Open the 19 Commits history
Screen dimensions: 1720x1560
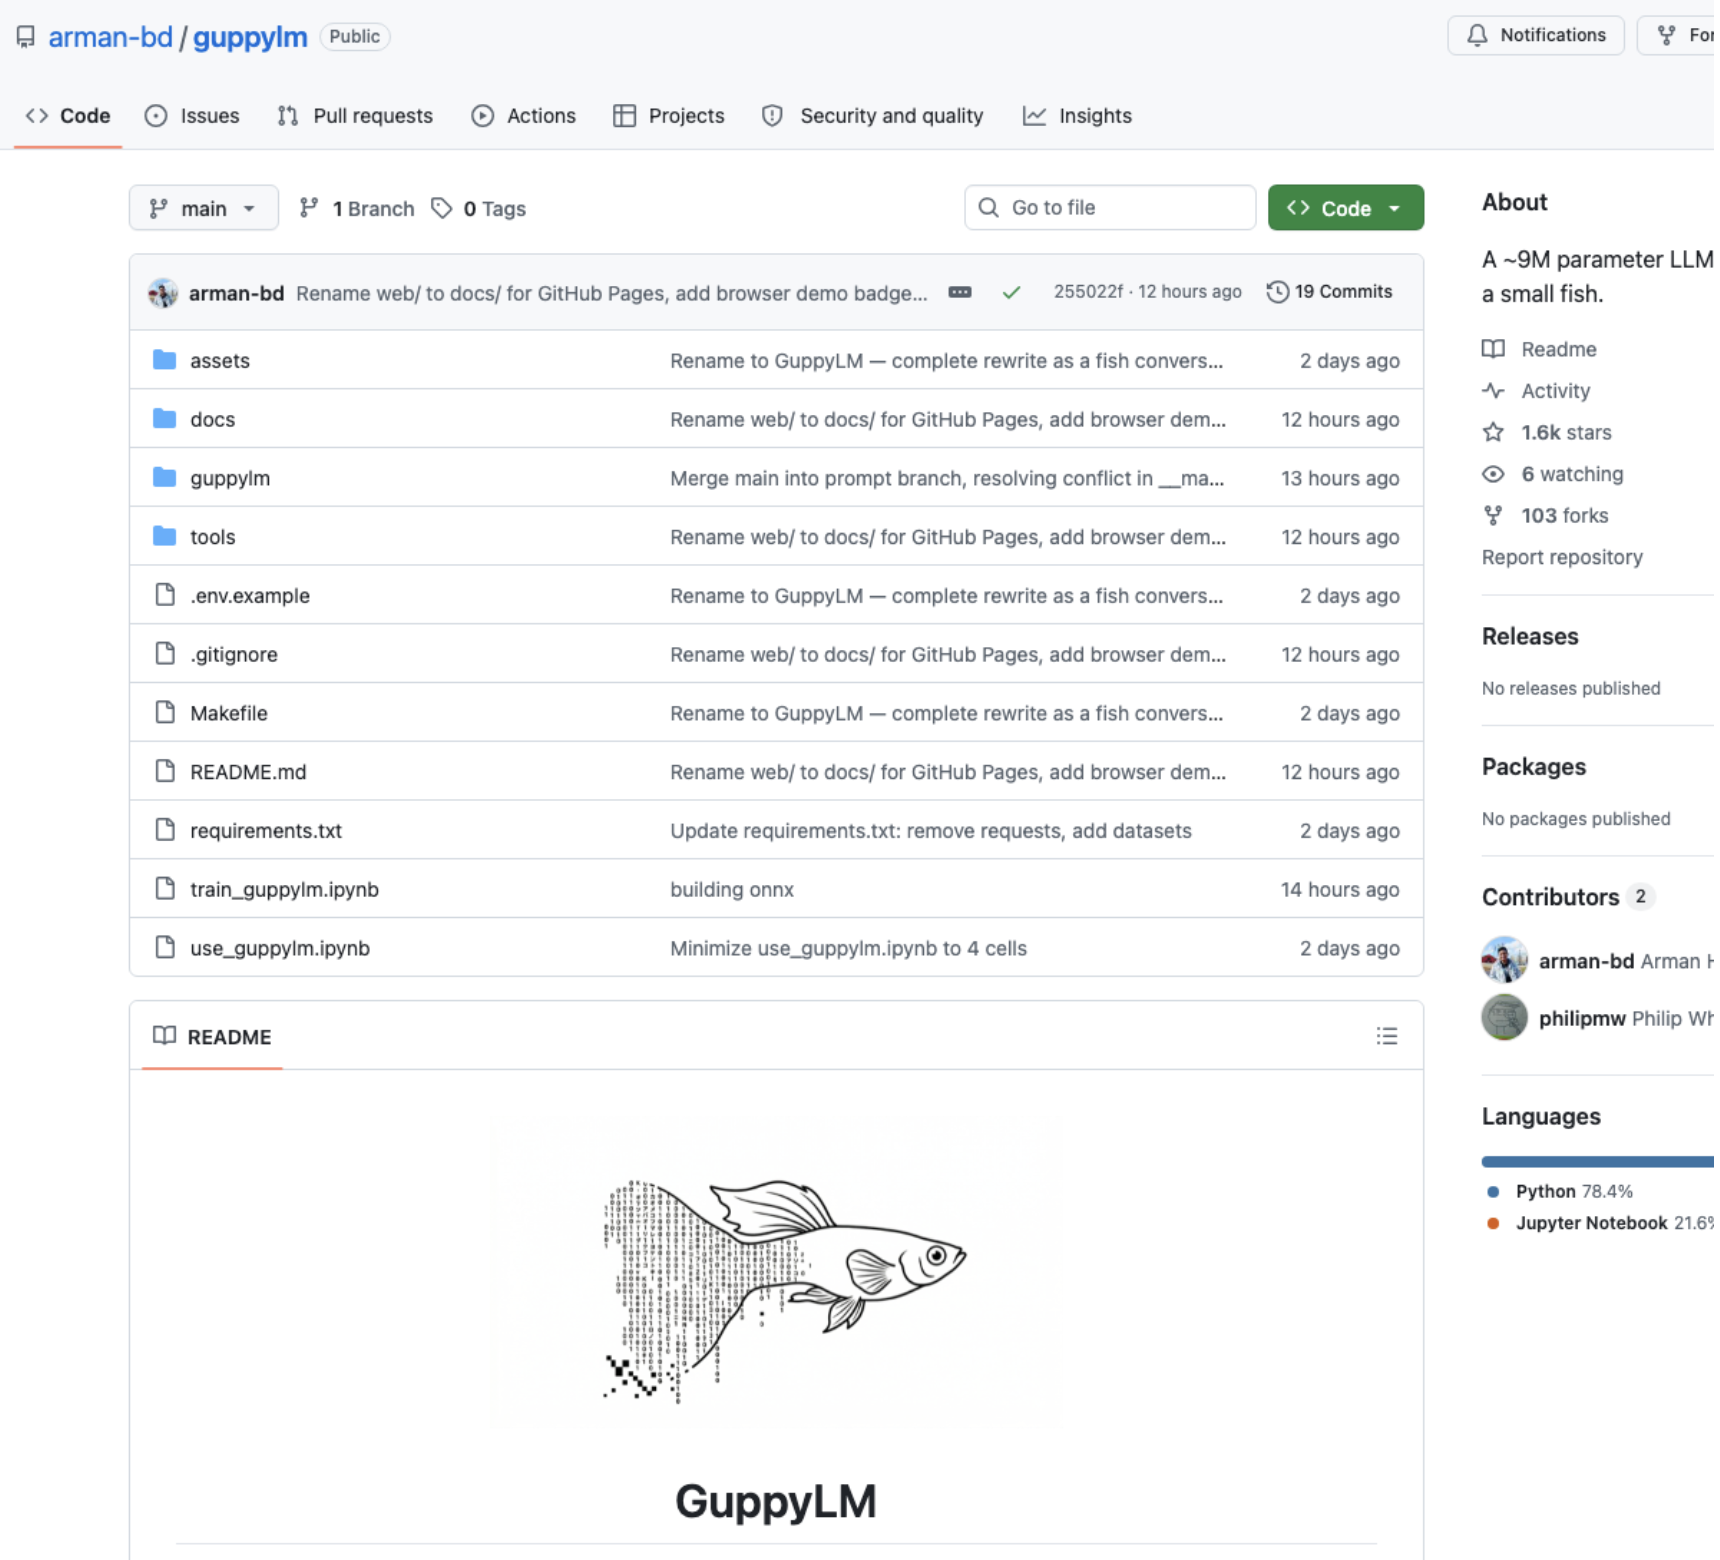pyautogui.click(x=1330, y=292)
